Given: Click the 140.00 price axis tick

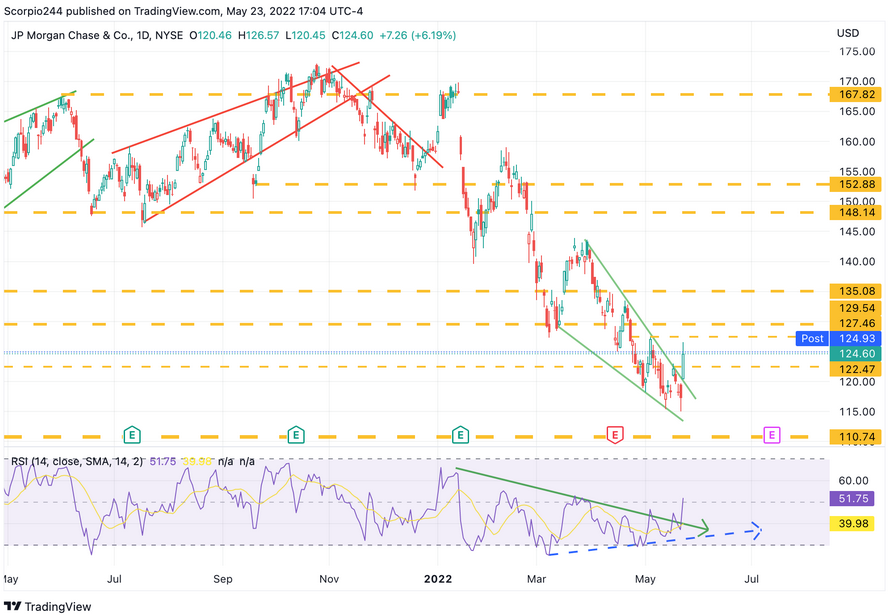Looking at the screenshot, I should pos(857,262).
